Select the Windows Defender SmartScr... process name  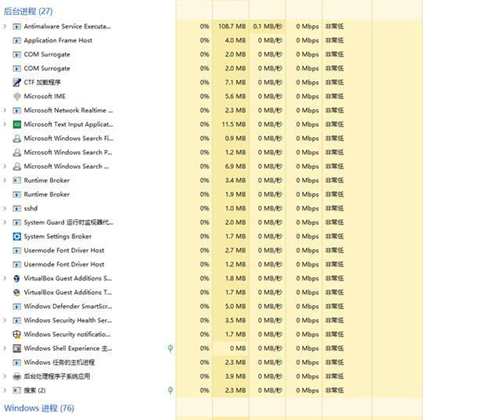tap(68, 306)
